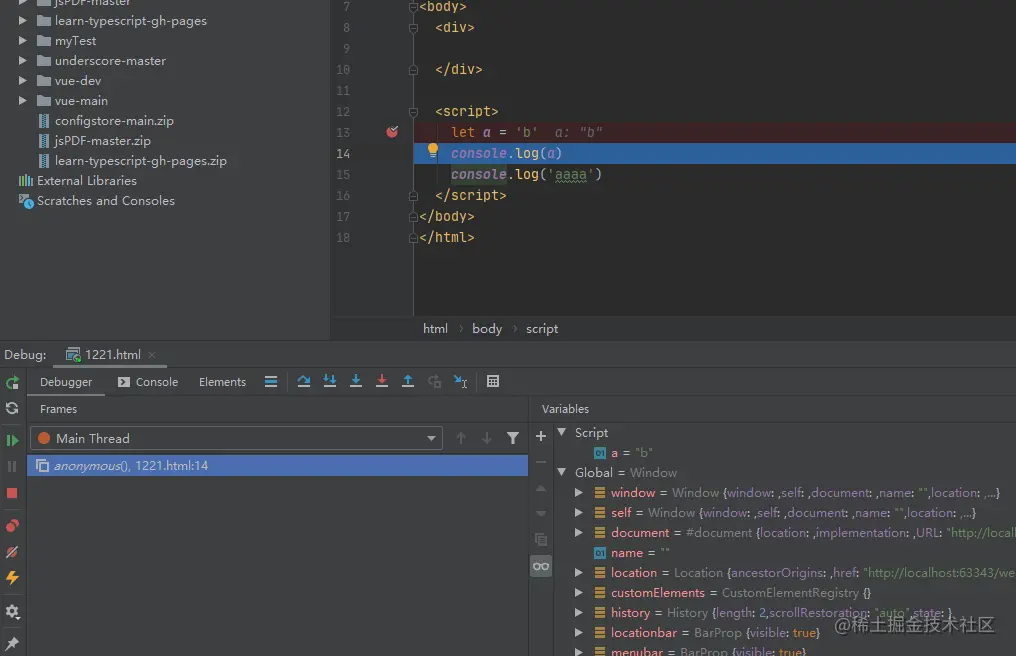
Task: Expand the vue-main folder
Action: point(23,101)
